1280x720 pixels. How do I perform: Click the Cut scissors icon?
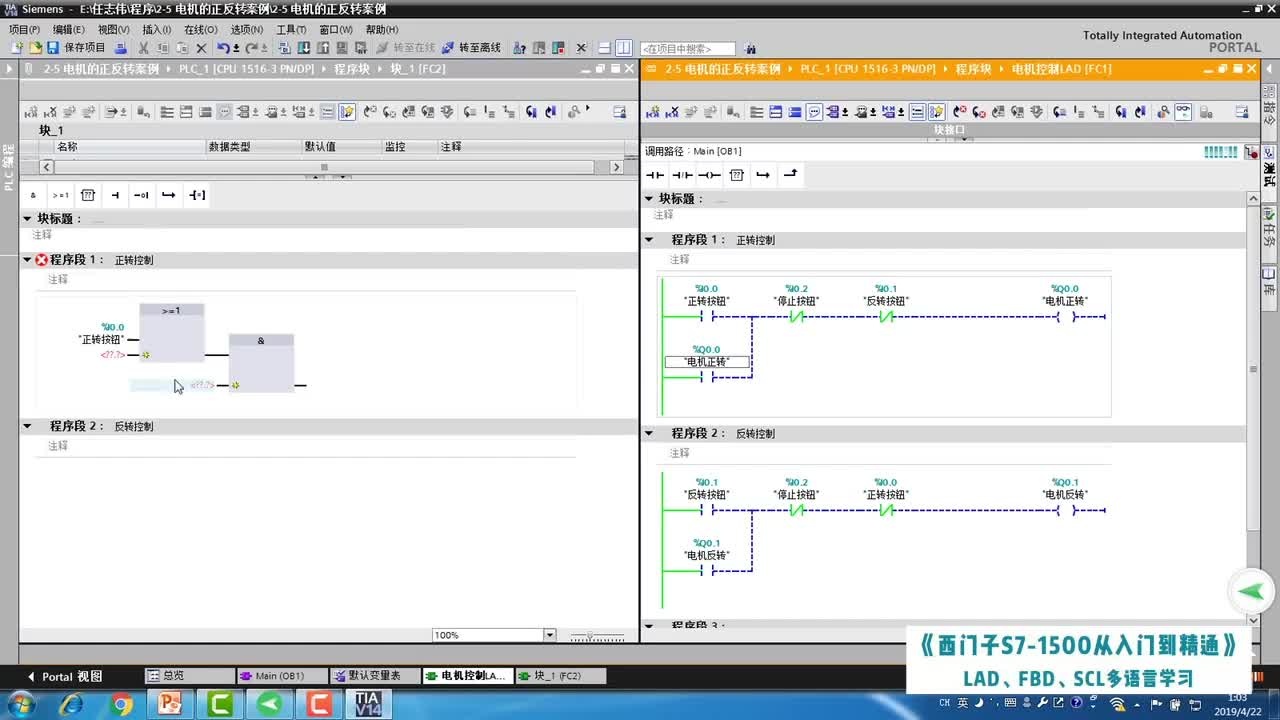[x=144, y=48]
